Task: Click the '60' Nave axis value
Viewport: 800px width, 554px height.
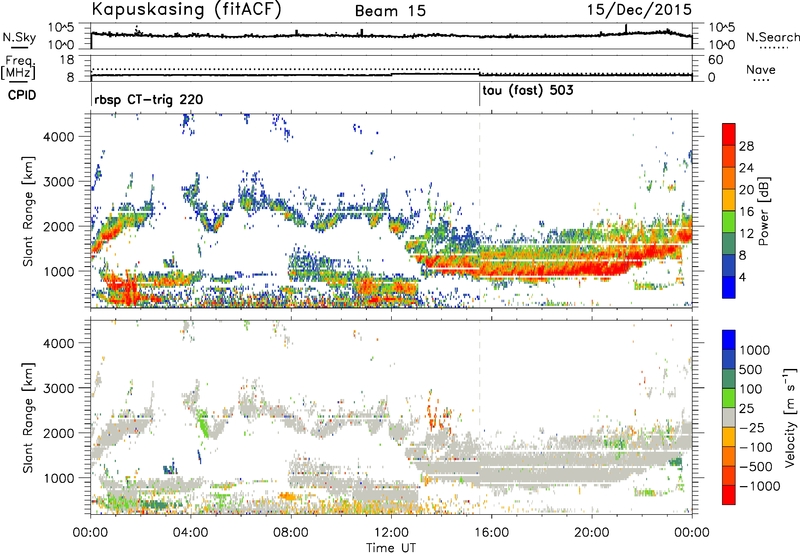Action: pyautogui.click(x=715, y=60)
